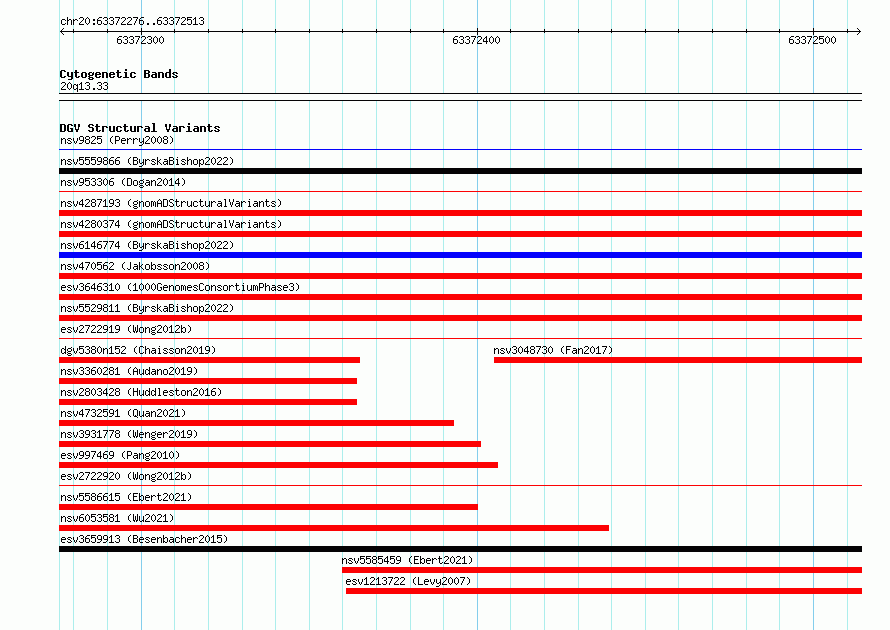
Task: Click the nsv2803428 (Huddleston2016) label
Action: coord(141,392)
